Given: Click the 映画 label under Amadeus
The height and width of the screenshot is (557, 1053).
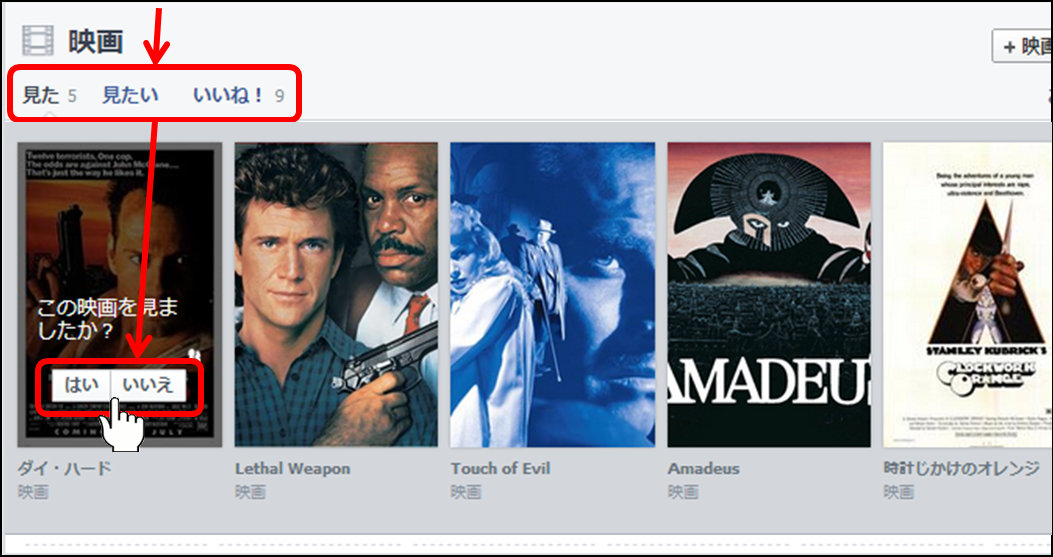Looking at the screenshot, I should point(683,492).
